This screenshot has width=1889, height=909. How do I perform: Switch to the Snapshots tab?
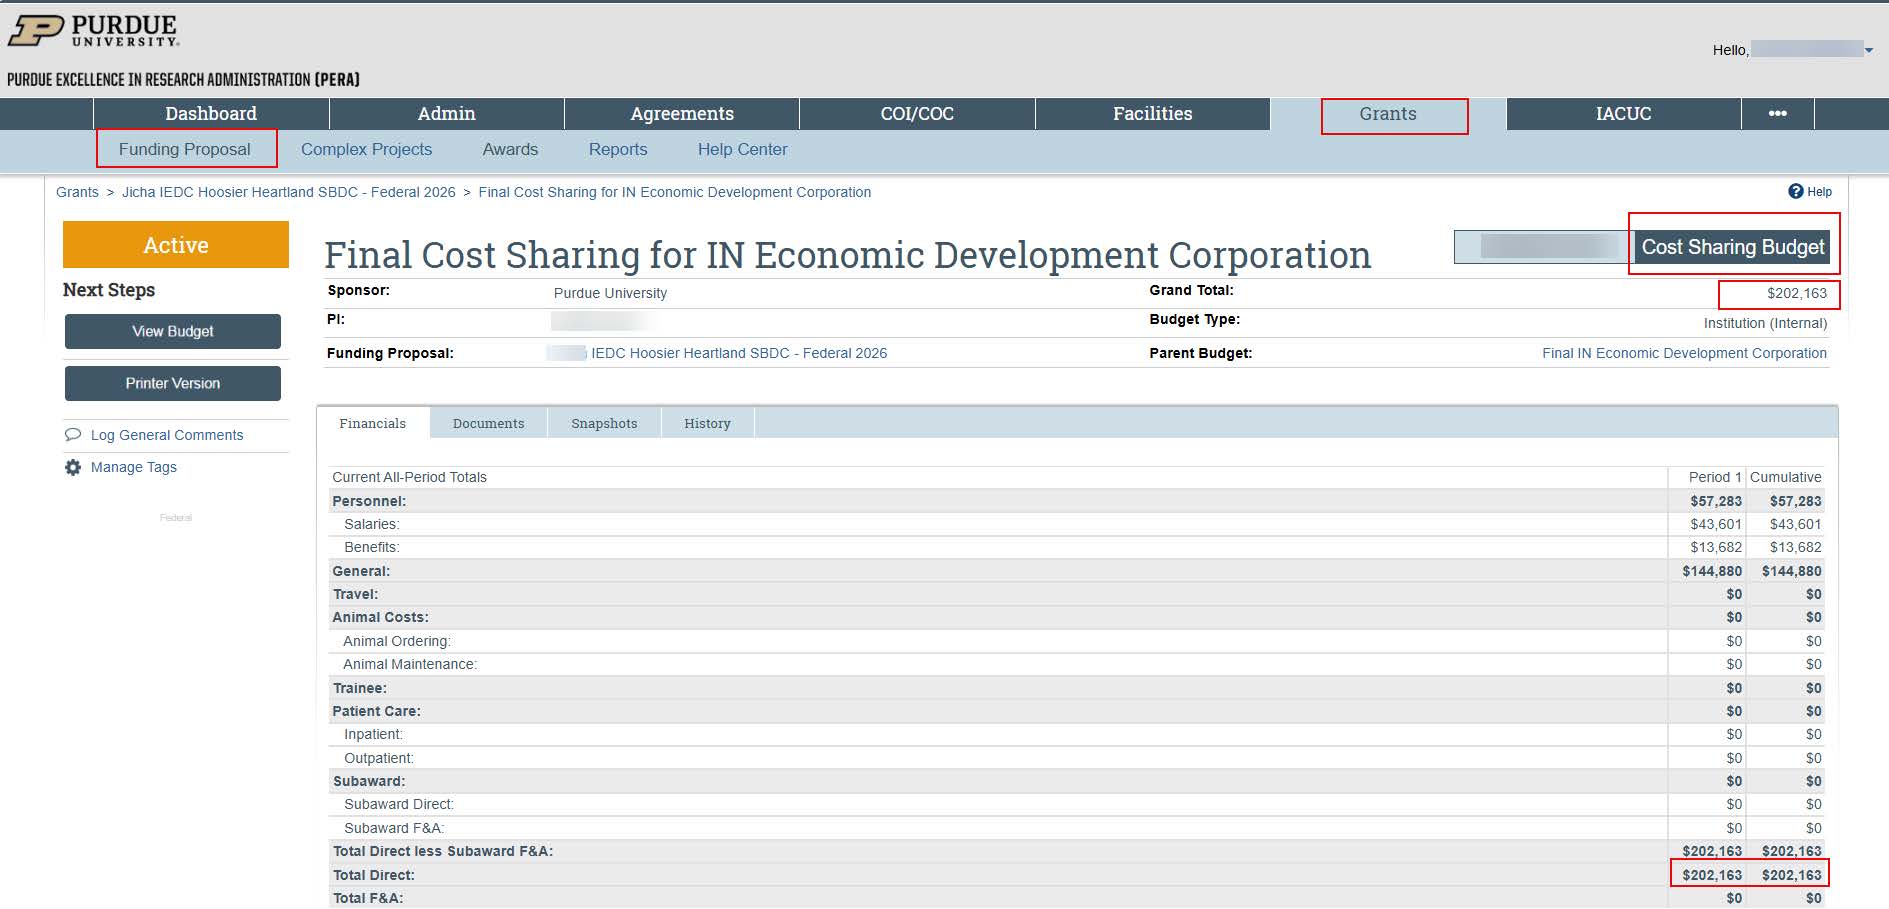point(604,423)
